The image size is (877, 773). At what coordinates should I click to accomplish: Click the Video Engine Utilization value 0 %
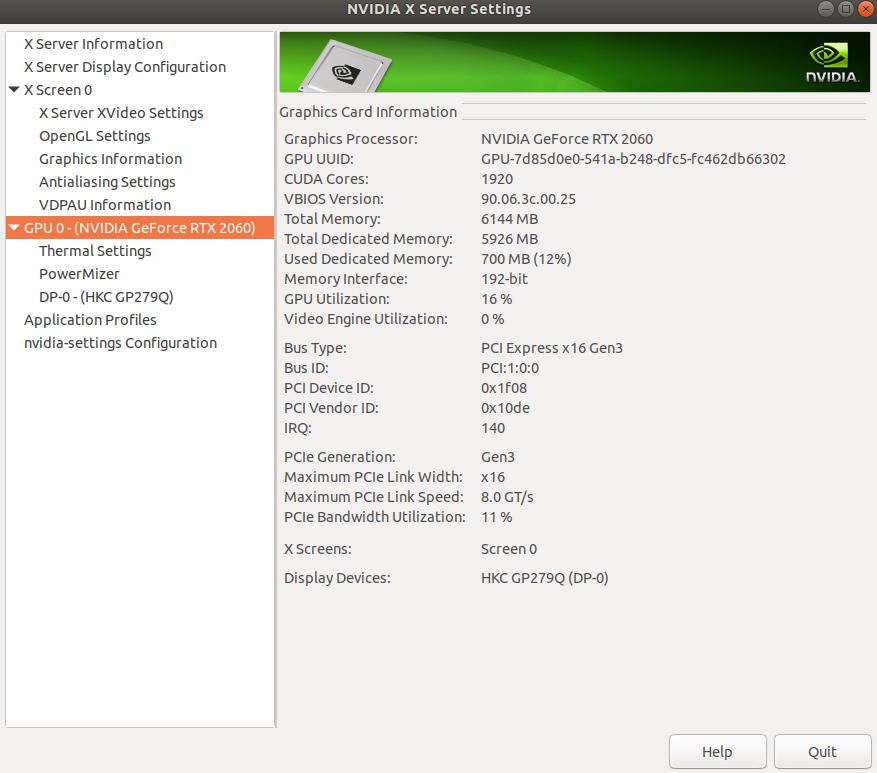pyautogui.click(x=493, y=319)
